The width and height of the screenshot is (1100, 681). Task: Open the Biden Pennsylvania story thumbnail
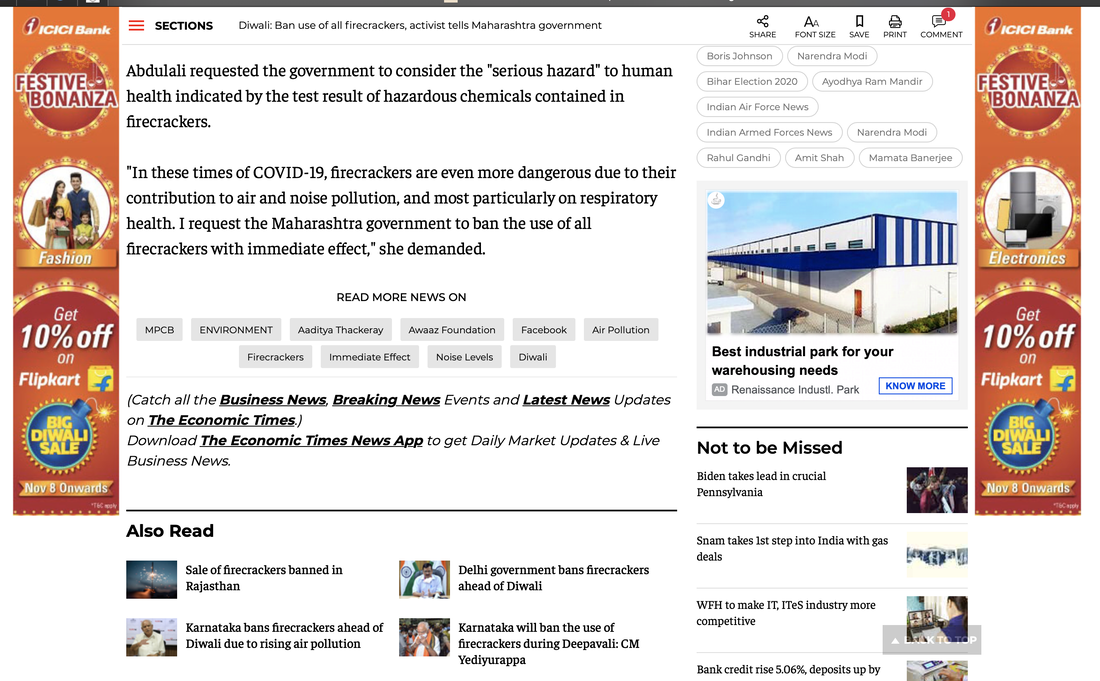[936, 490]
